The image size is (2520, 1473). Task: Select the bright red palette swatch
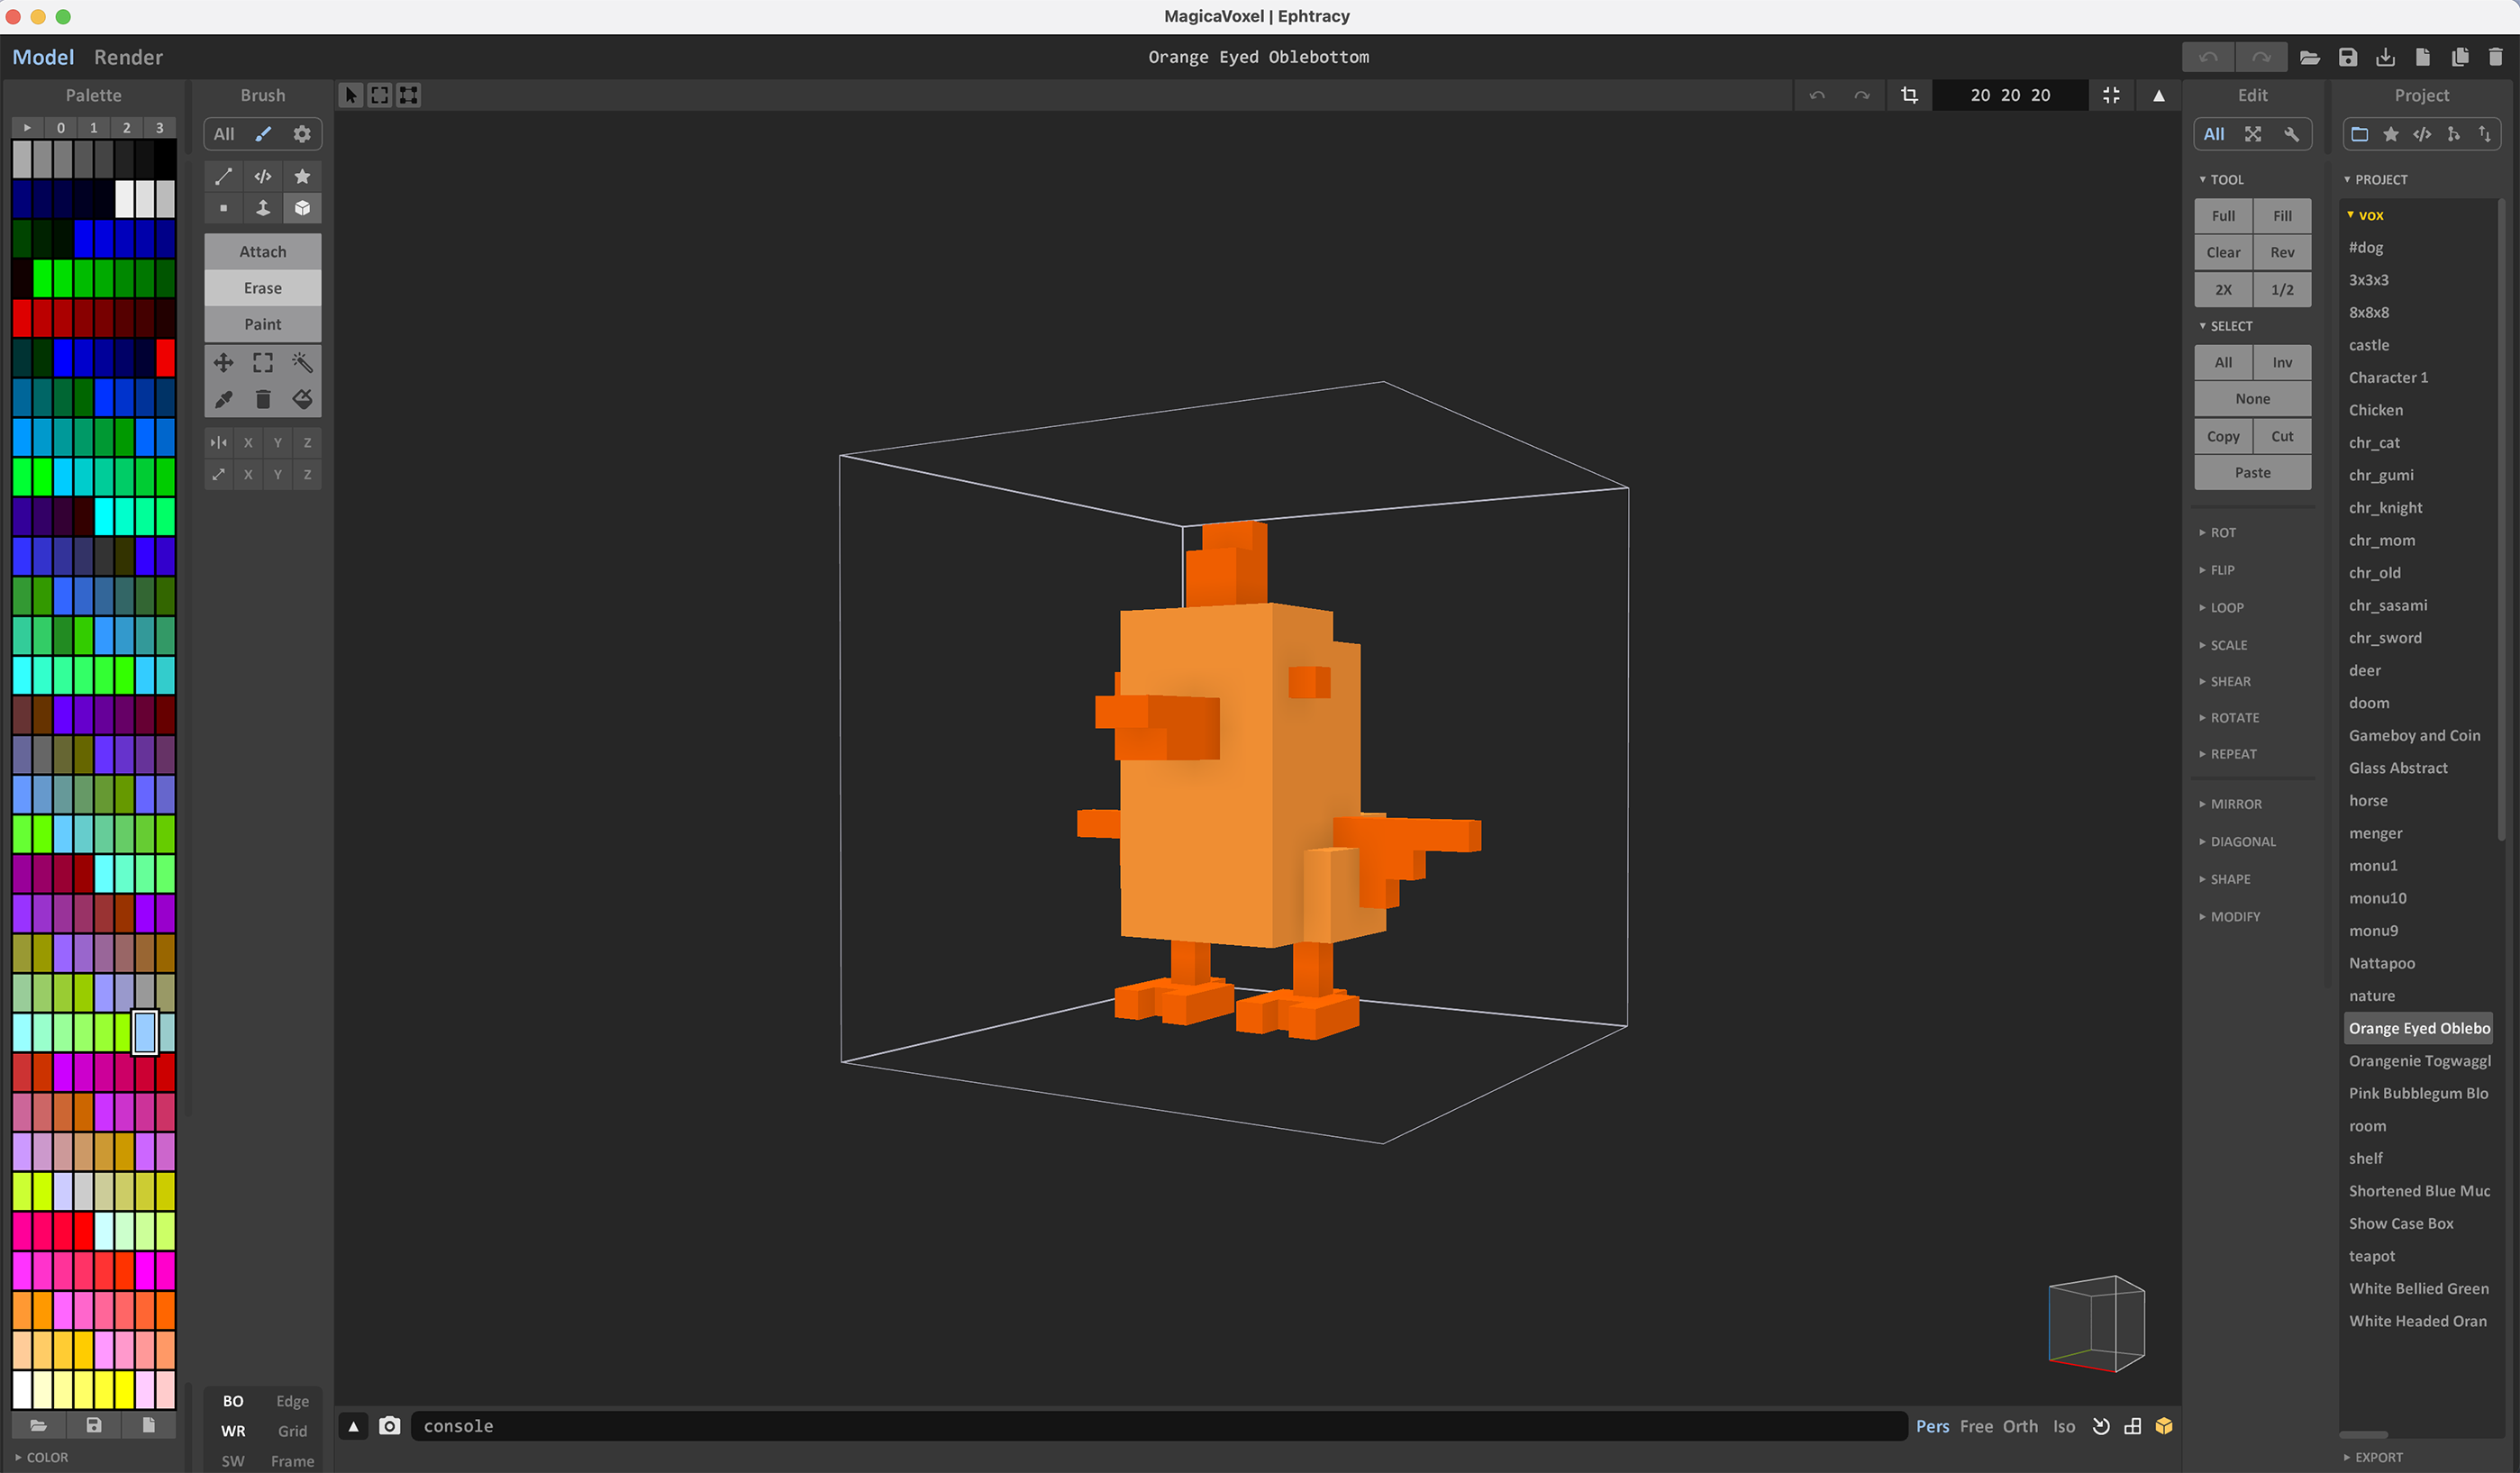[165, 358]
